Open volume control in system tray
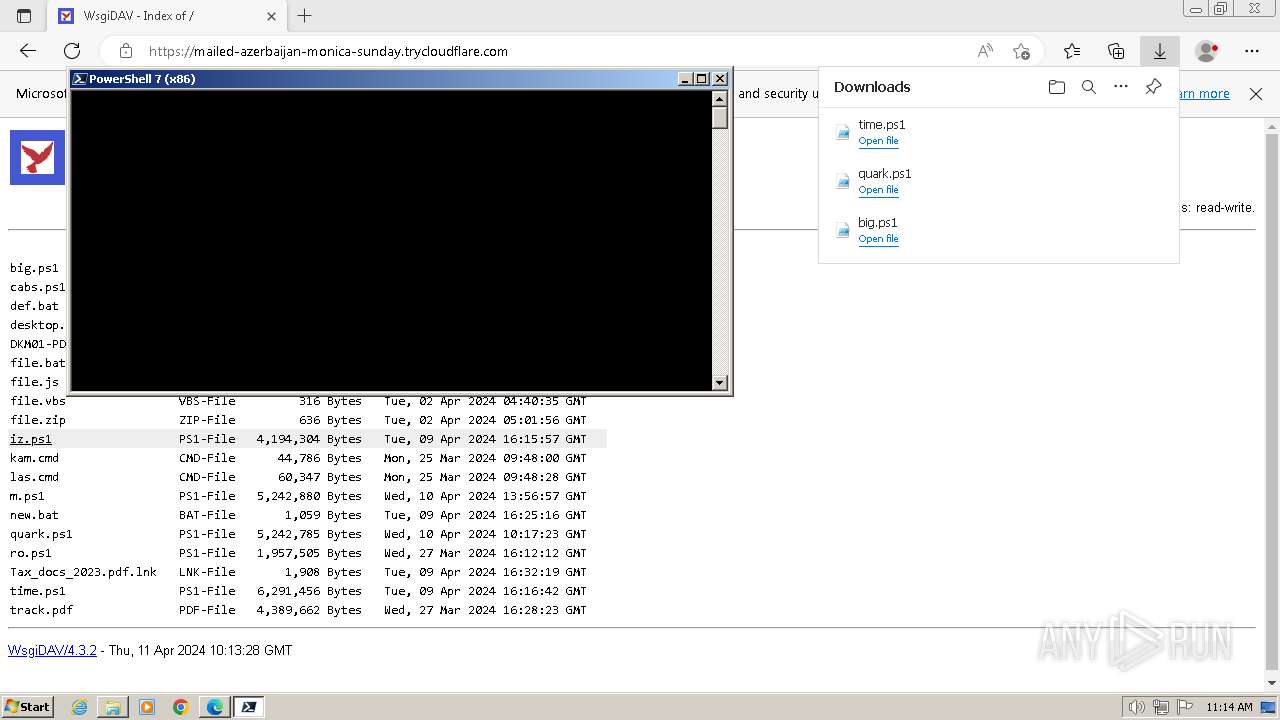The image size is (1280, 720). (x=1137, y=707)
